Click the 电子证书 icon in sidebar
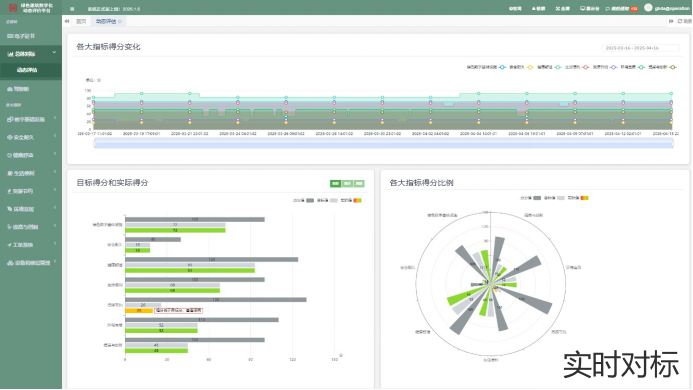This screenshot has width=693, height=390. click(x=10, y=36)
